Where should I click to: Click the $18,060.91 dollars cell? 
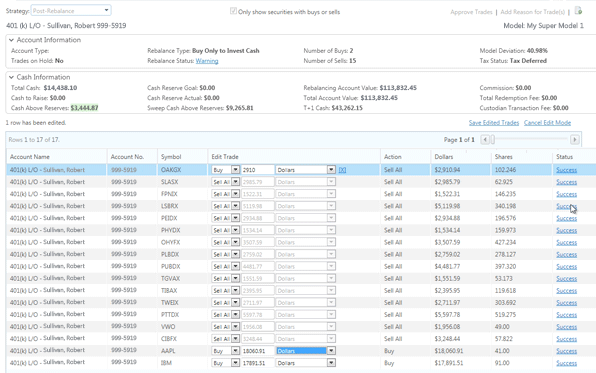(x=461, y=351)
